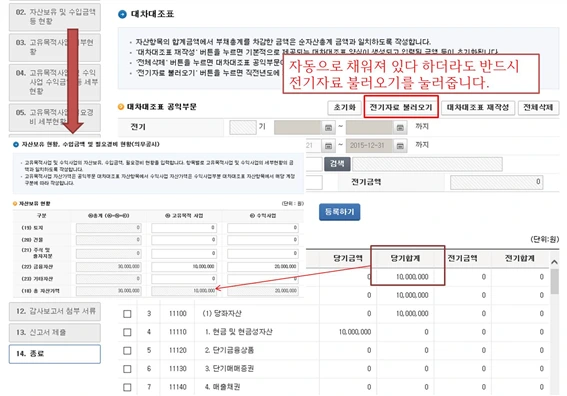Click account code 11140
The image size is (567, 396).
point(178,387)
